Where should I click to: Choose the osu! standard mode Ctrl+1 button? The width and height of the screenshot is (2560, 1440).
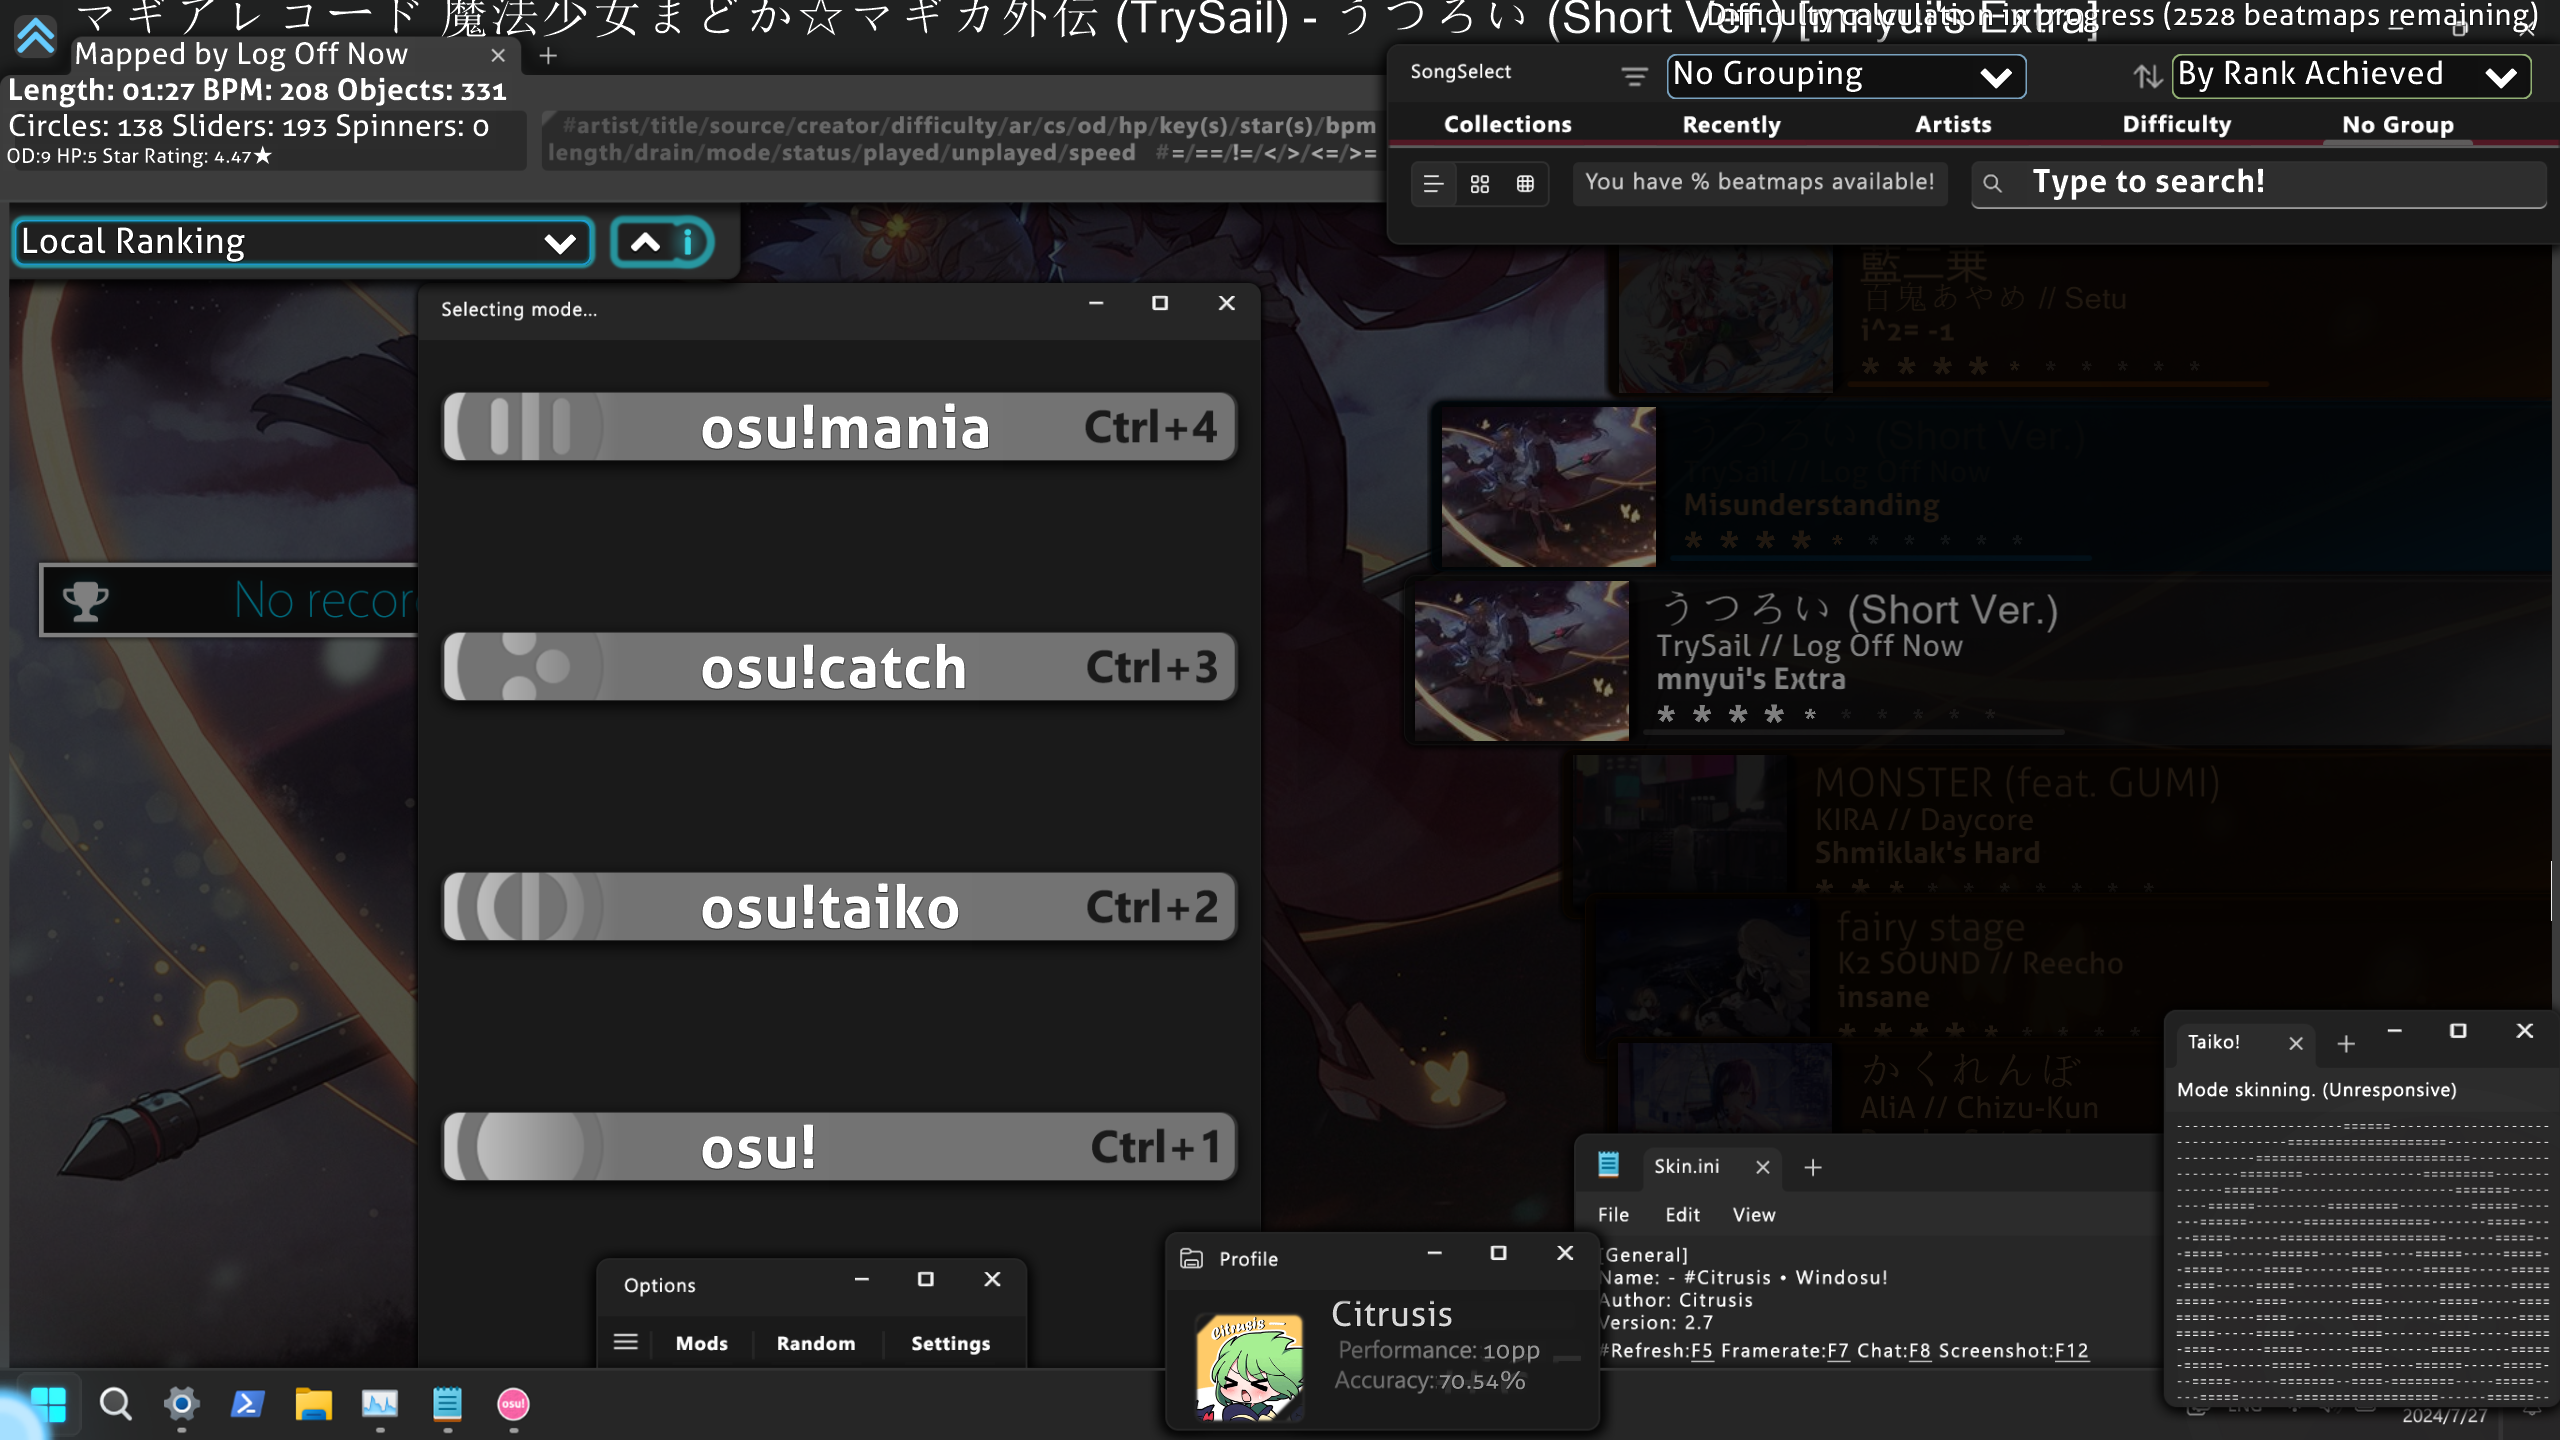[x=840, y=1147]
